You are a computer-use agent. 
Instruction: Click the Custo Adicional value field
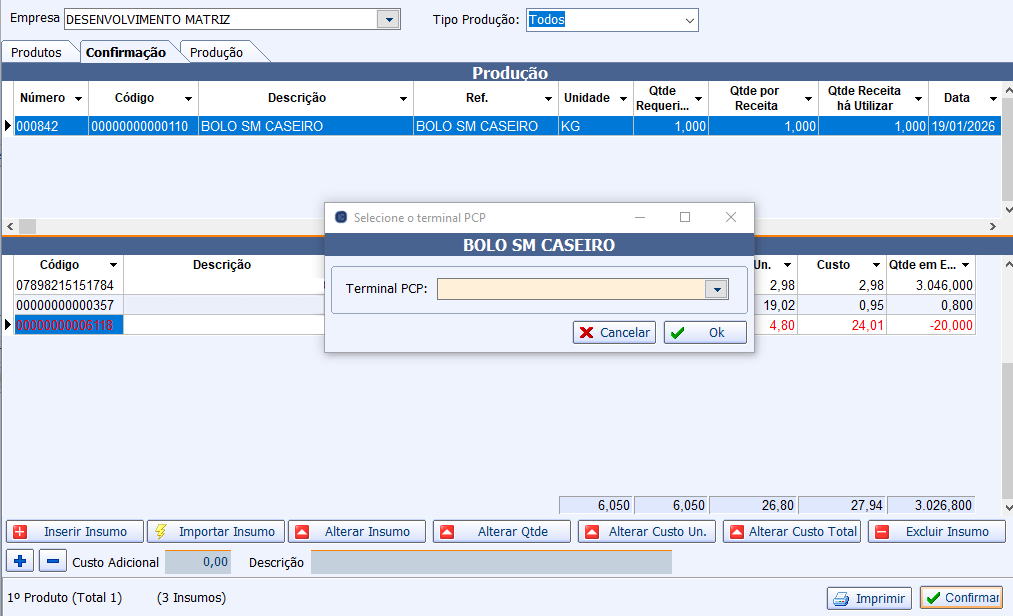198,562
